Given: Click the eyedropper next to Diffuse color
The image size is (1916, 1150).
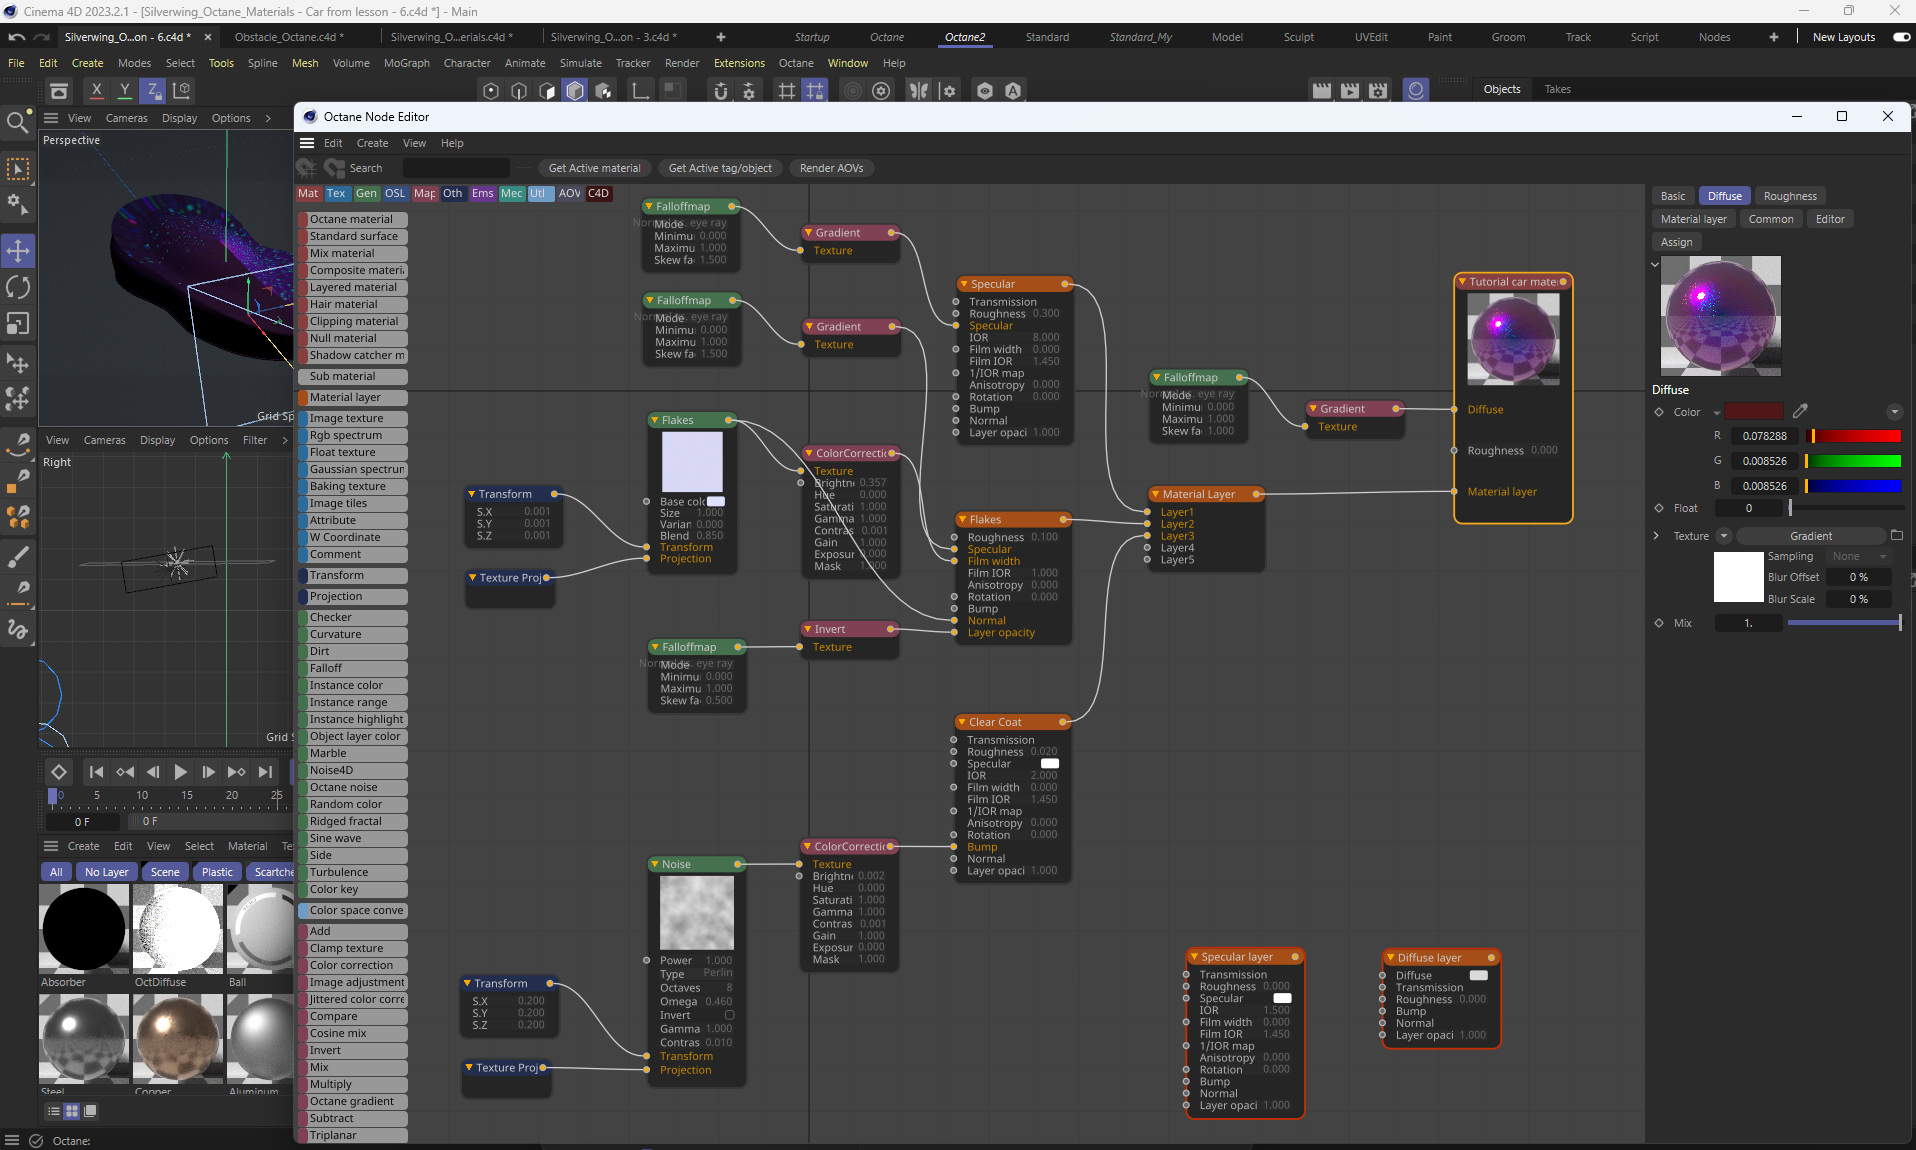Looking at the screenshot, I should click(x=1800, y=411).
